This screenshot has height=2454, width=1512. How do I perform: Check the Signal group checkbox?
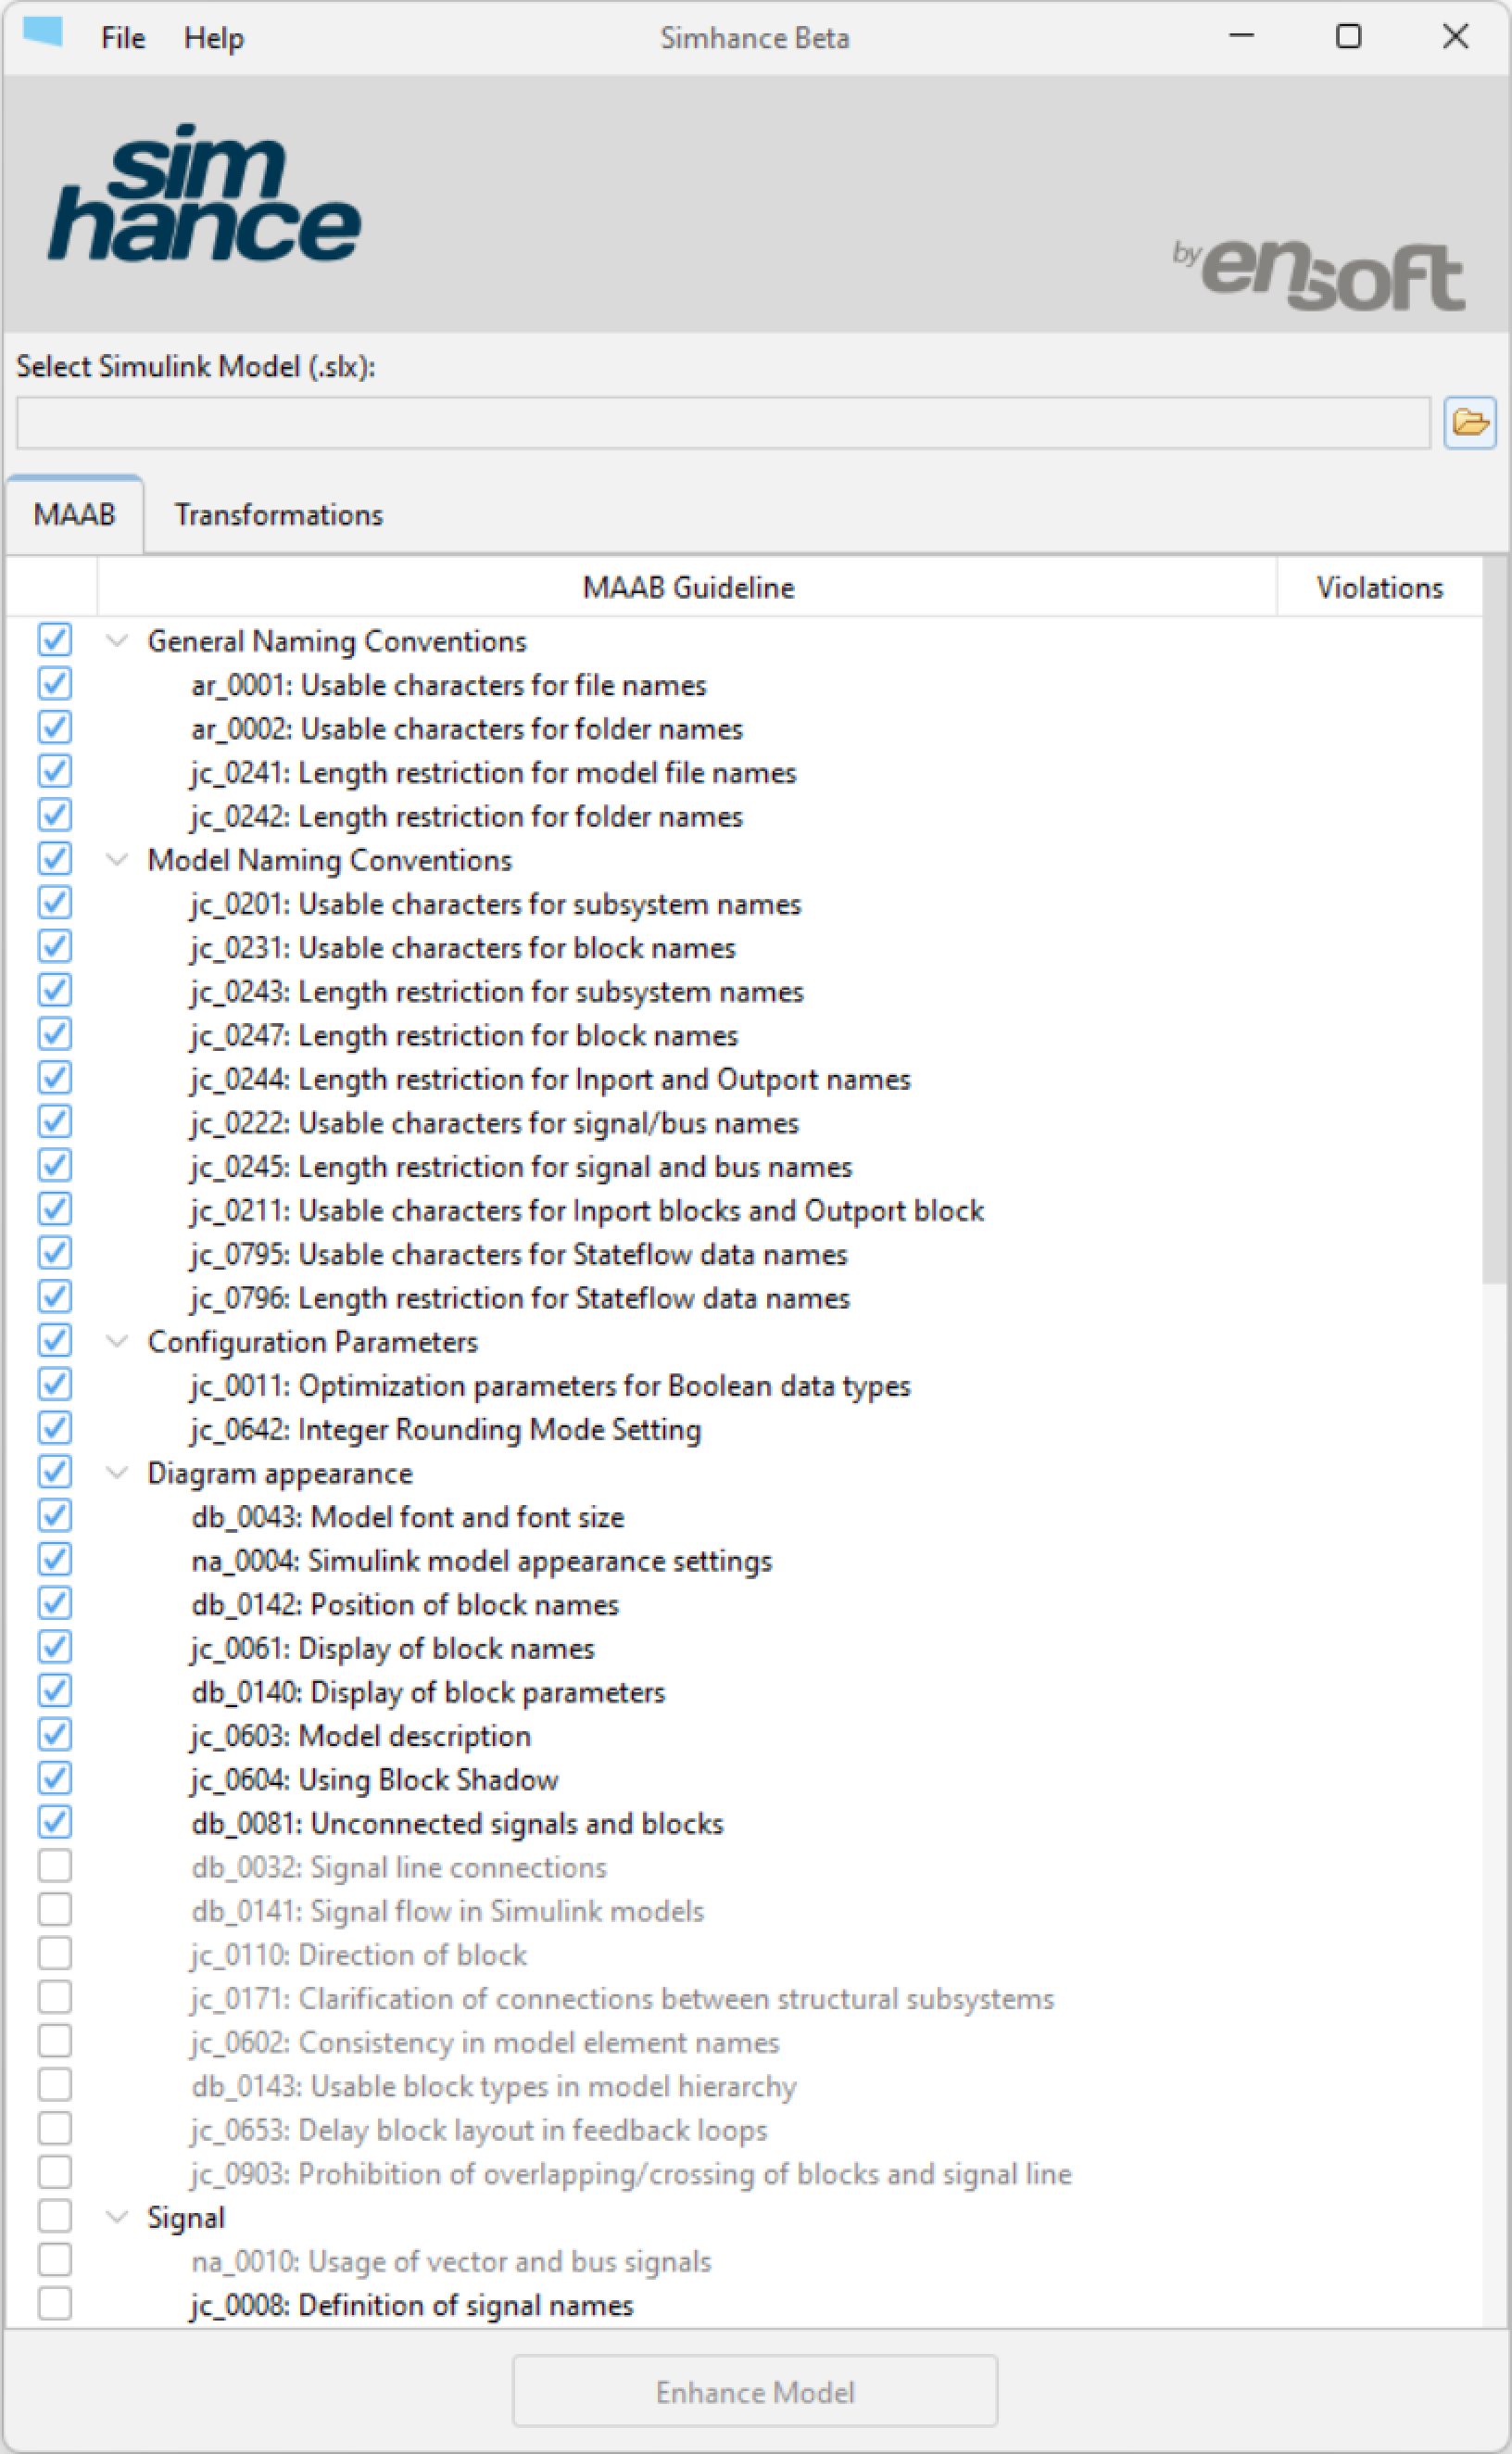[x=55, y=2216]
